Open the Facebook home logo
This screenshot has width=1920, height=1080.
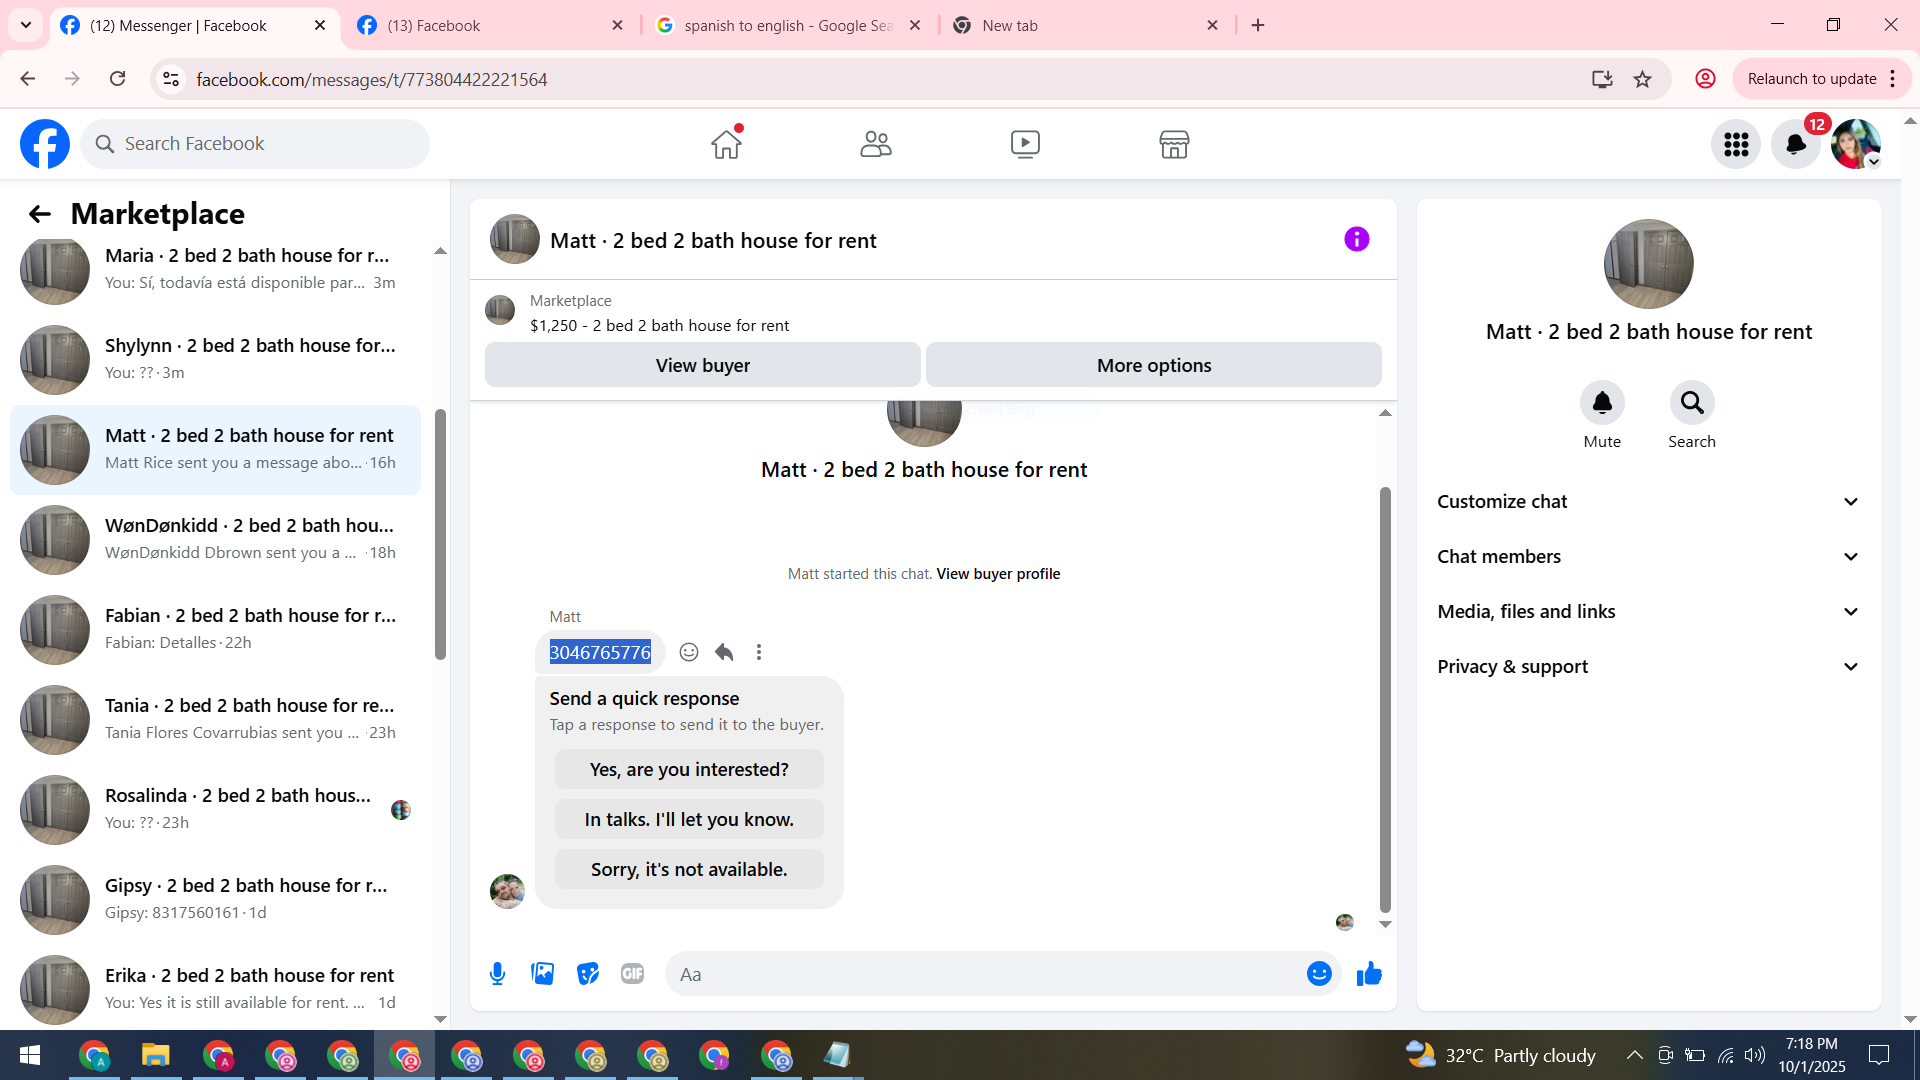pos(45,144)
